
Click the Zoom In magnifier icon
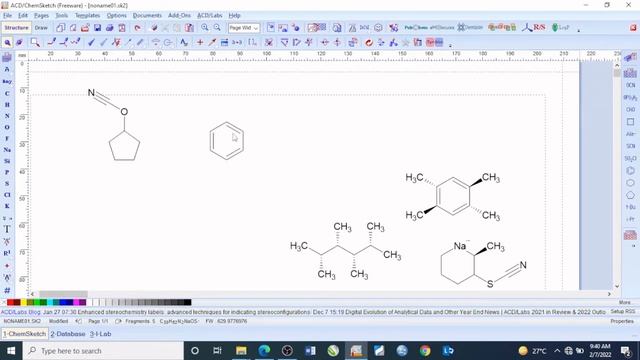204,28
